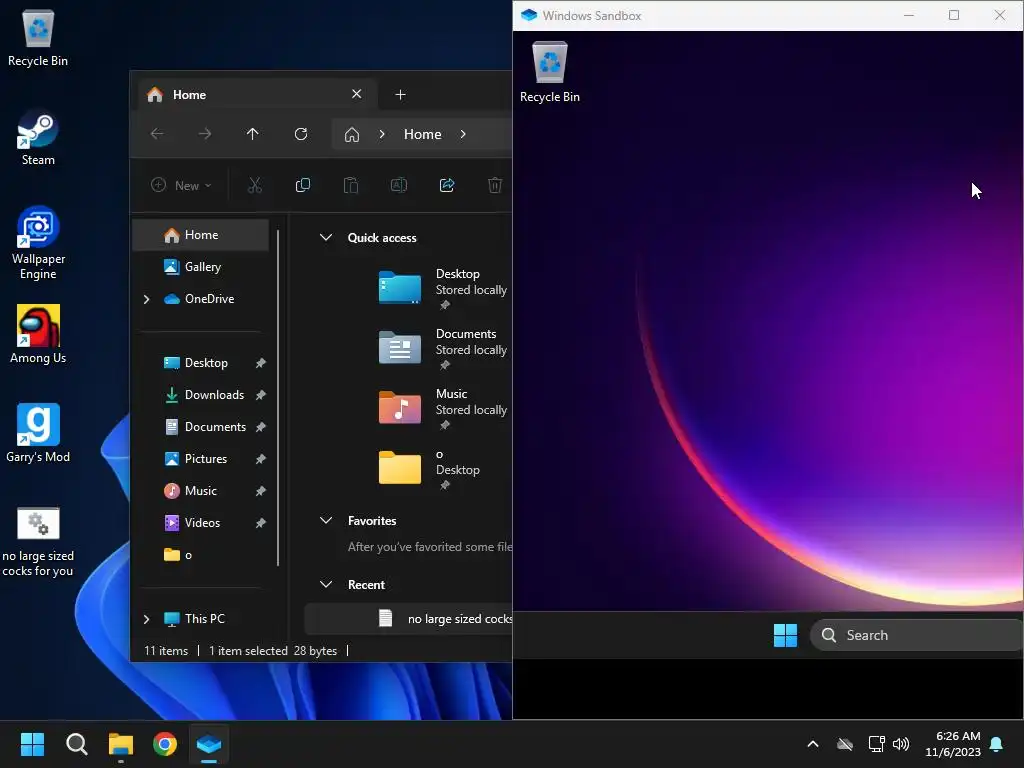Click Cut scissors icon in Explorer toolbar
Screen dimensions: 1024x768
pyautogui.click(x=255, y=185)
